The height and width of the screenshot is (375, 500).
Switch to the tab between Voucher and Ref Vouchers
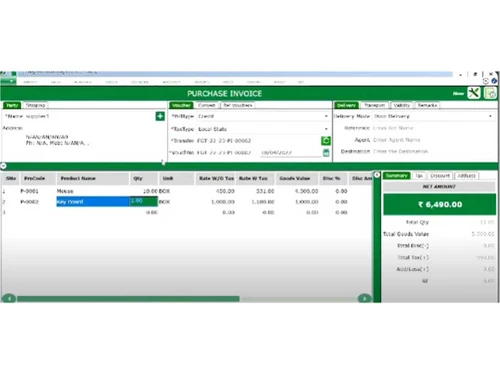tap(207, 105)
